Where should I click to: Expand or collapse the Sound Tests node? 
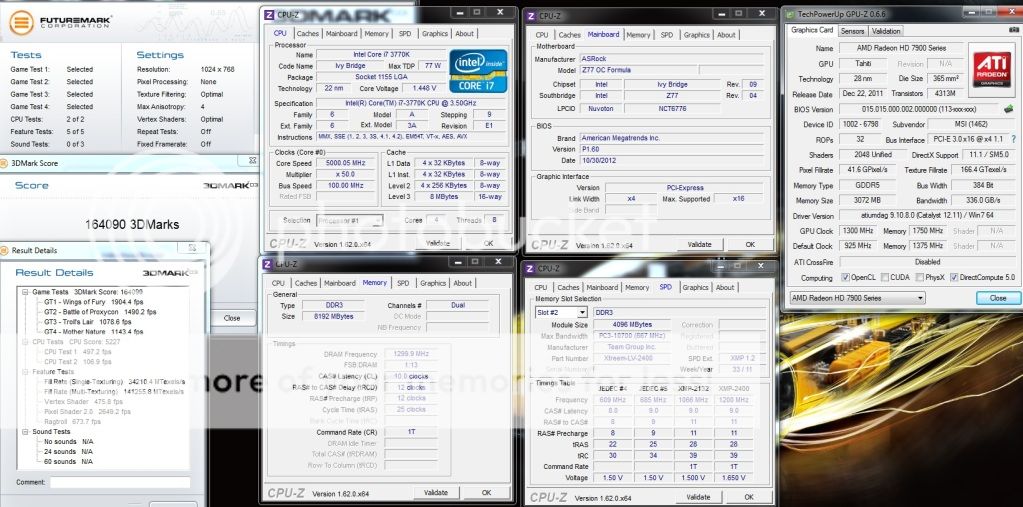24,432
